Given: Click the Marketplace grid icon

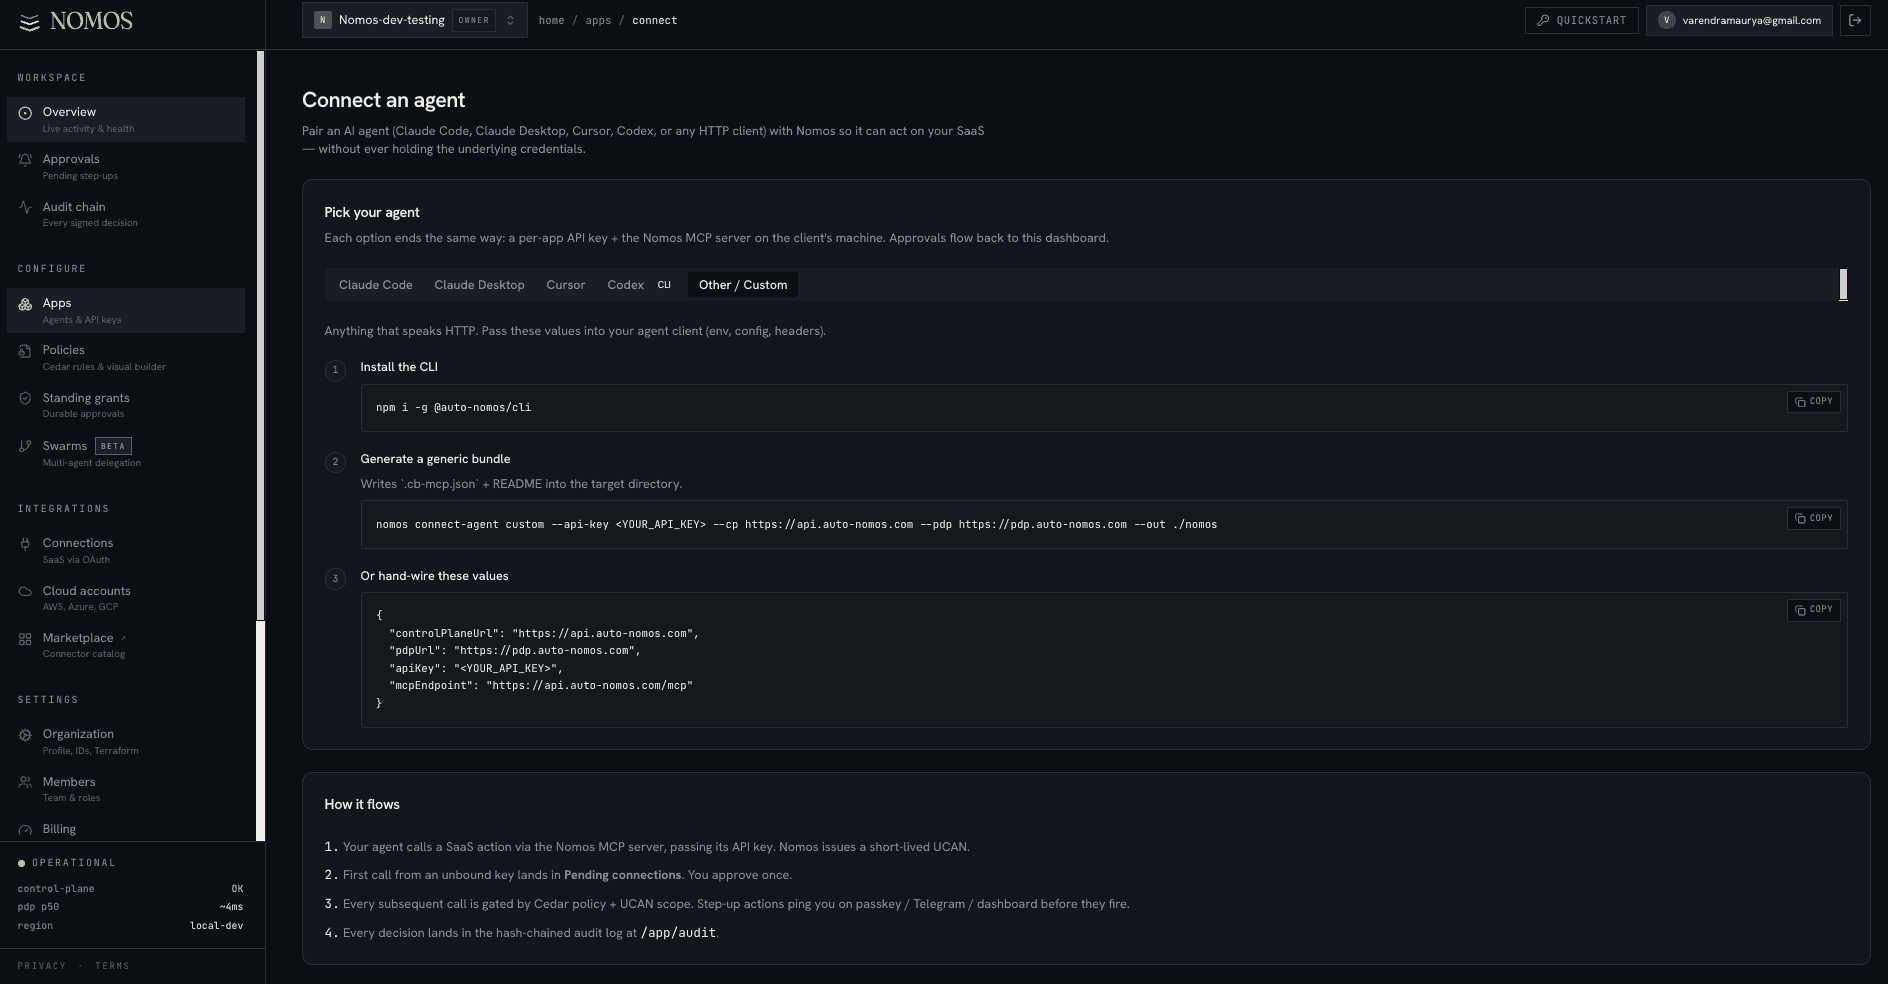Looking at the screenshot, I should point(25,639).
